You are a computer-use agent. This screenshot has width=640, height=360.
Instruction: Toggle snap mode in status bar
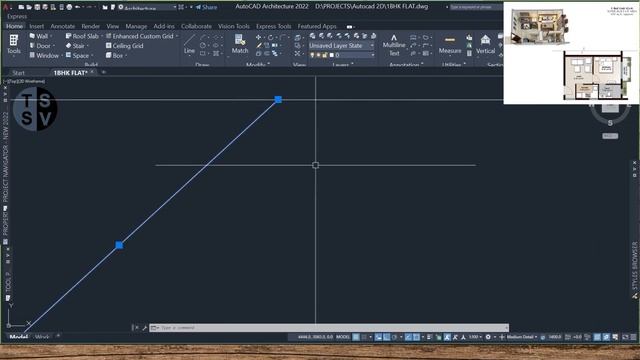point(364,337)
